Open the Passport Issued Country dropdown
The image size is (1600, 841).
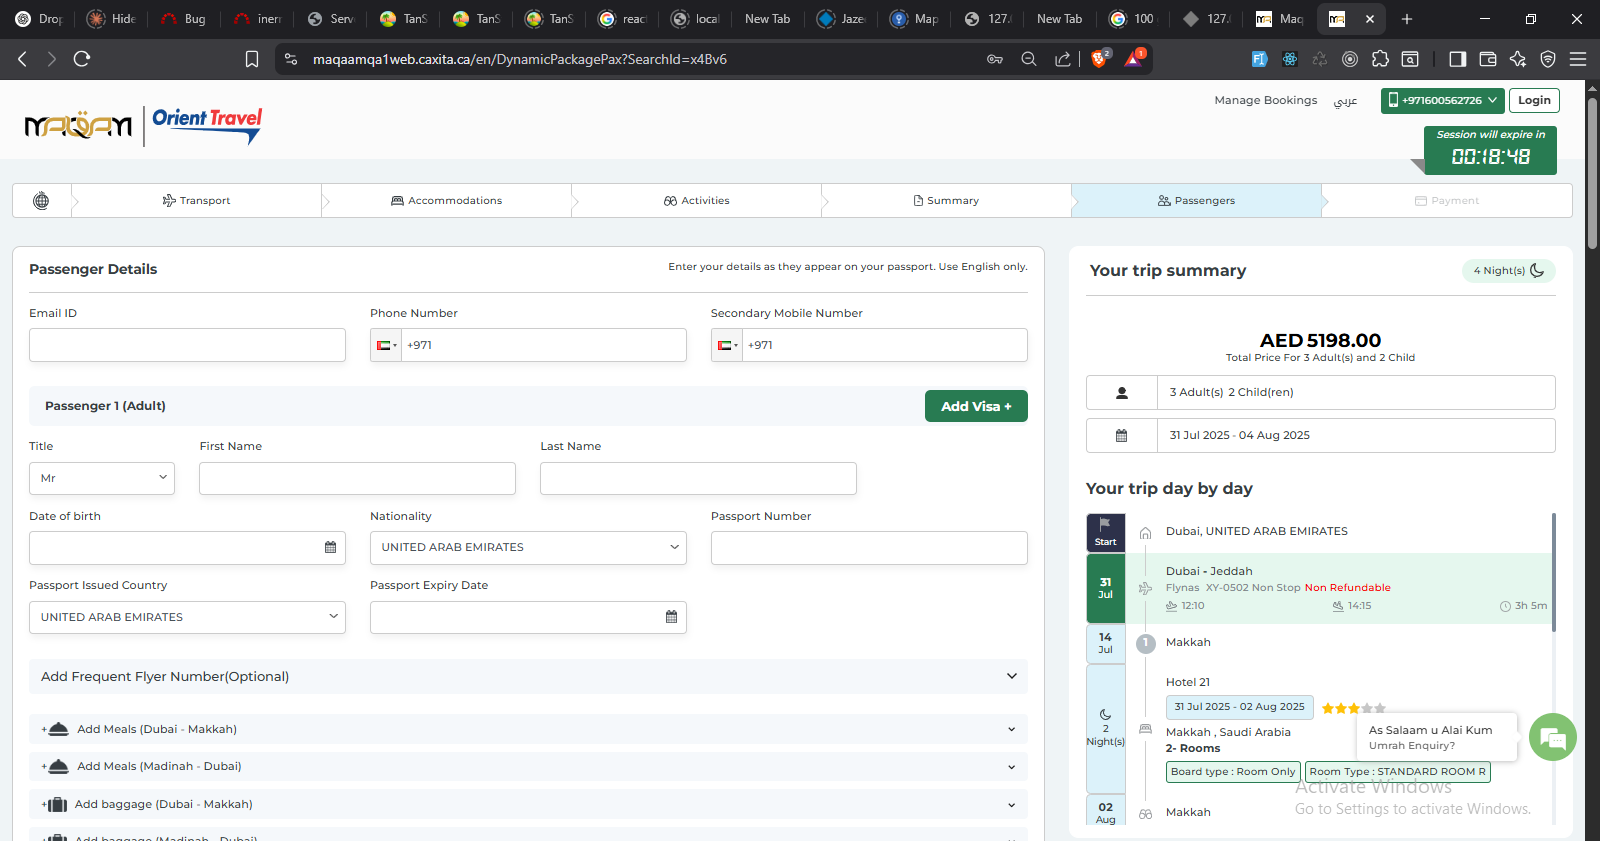[187, 617]
